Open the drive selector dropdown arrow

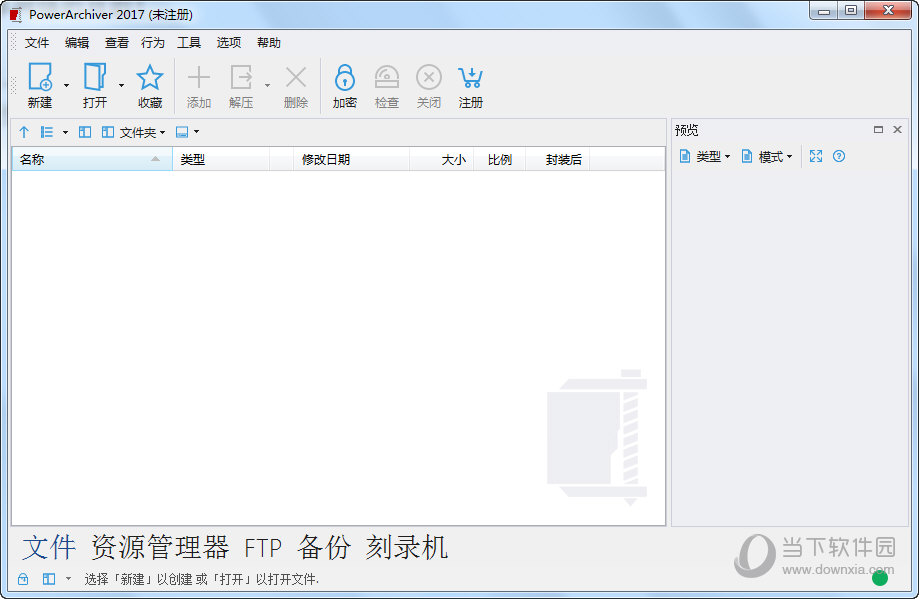click(x=196, y=132)
